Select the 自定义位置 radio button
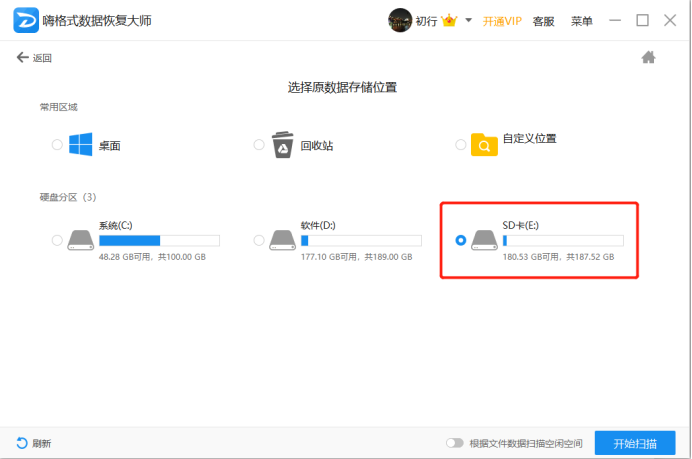This screenshot has width=692, height=459. [x=461, y=144]
